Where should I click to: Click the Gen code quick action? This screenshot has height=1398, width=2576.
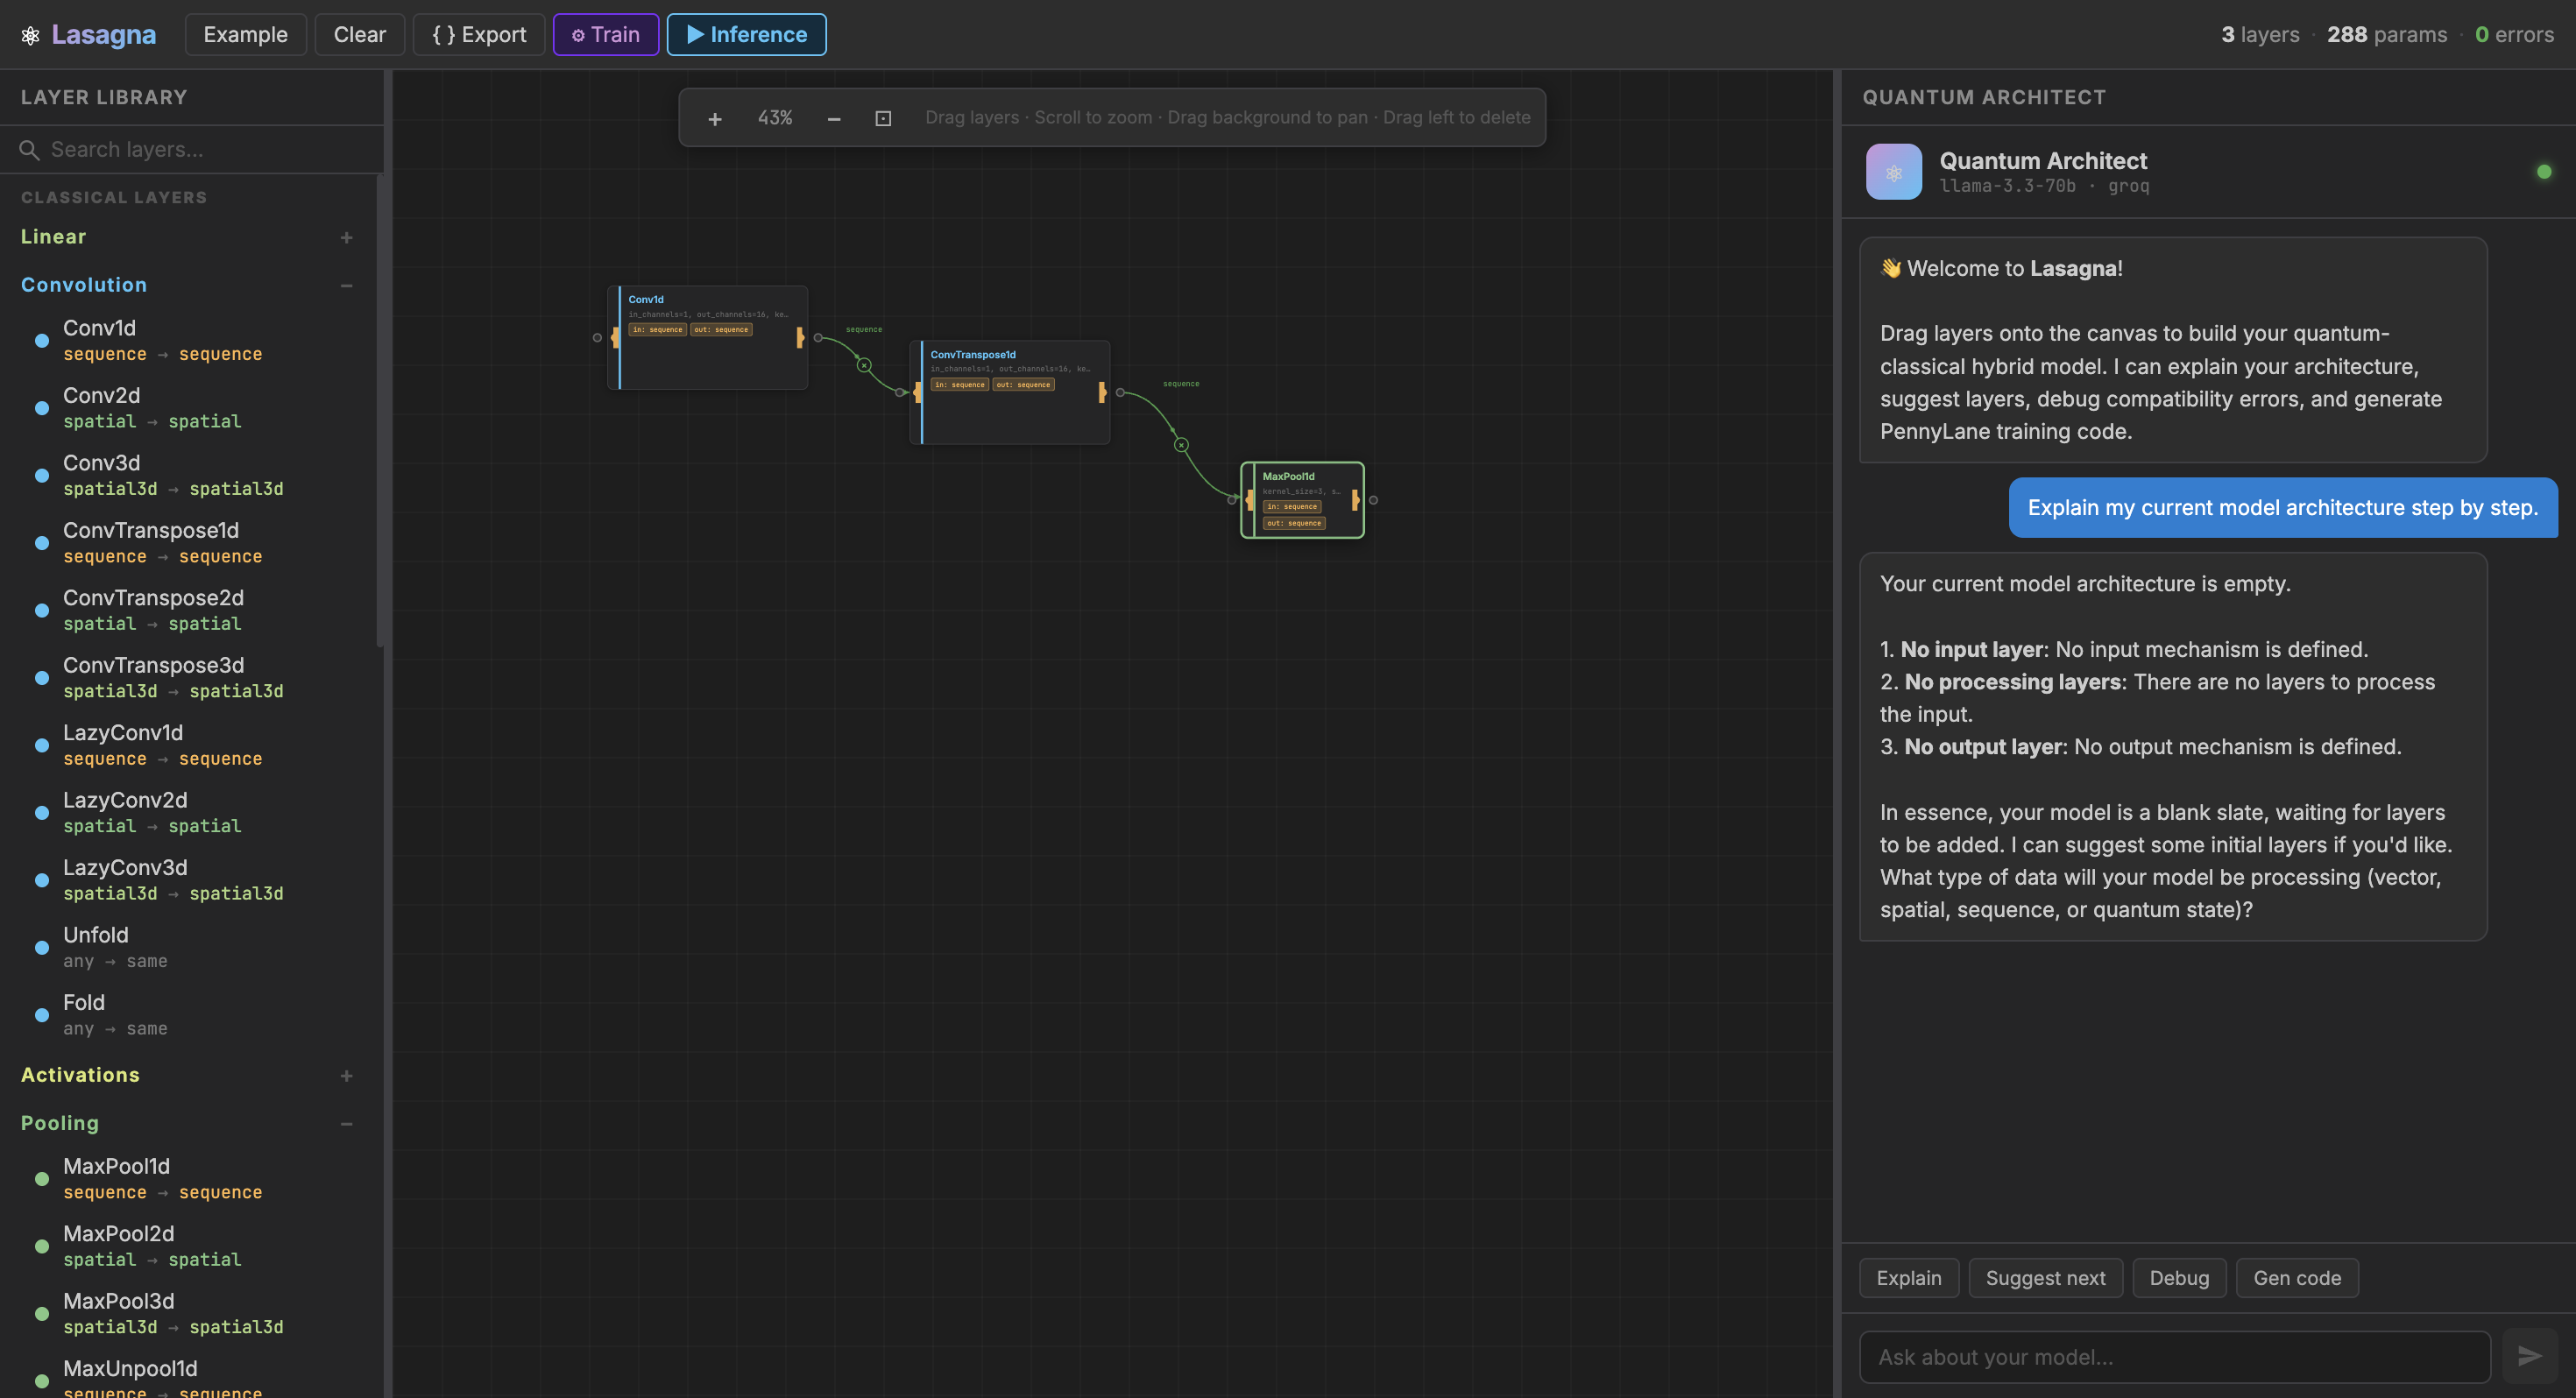pos(2296,1278)
